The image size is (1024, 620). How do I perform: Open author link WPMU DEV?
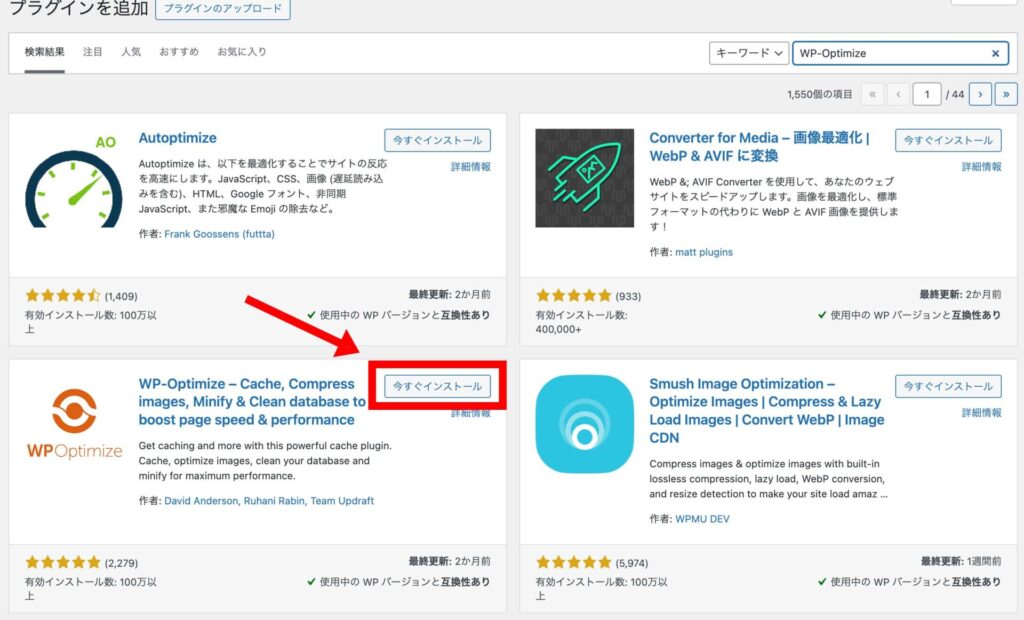click(x=702, y=519)
